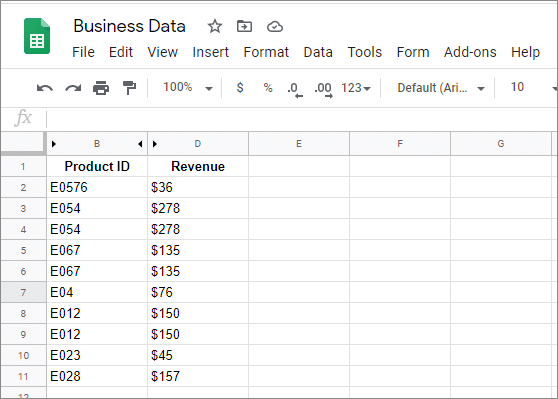Screen dimensions: 558x399
Task: Select cell containing E023
Action: click(97, 355)
